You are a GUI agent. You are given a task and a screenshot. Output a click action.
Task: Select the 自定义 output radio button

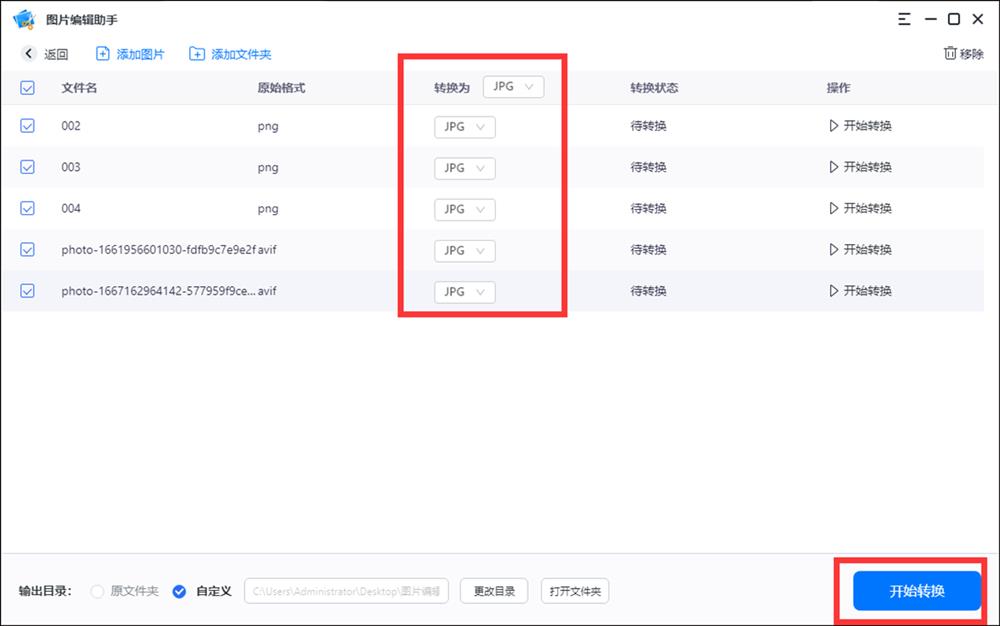point(179,591)
